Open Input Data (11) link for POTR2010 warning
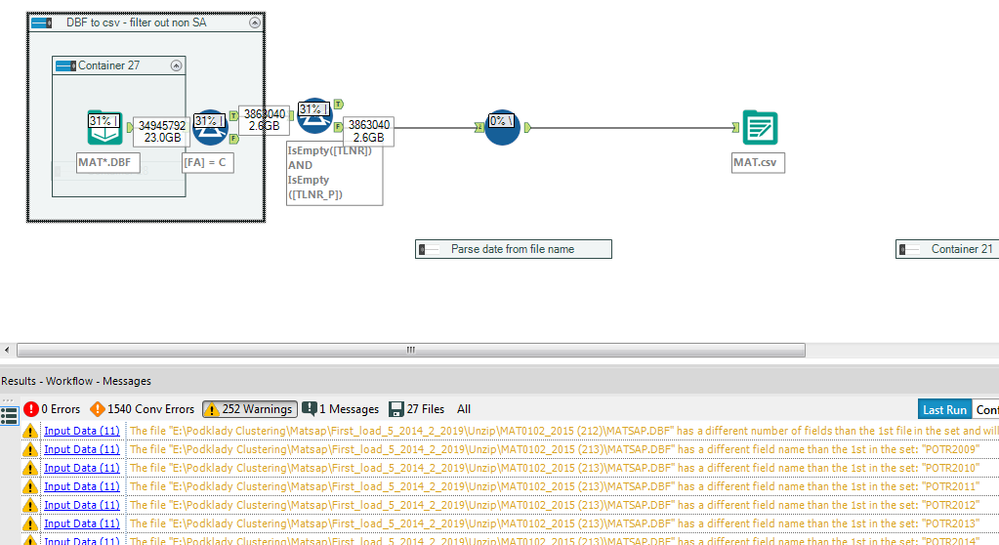The width and height of the screenshot is (999, 545). tap(82, 468)
